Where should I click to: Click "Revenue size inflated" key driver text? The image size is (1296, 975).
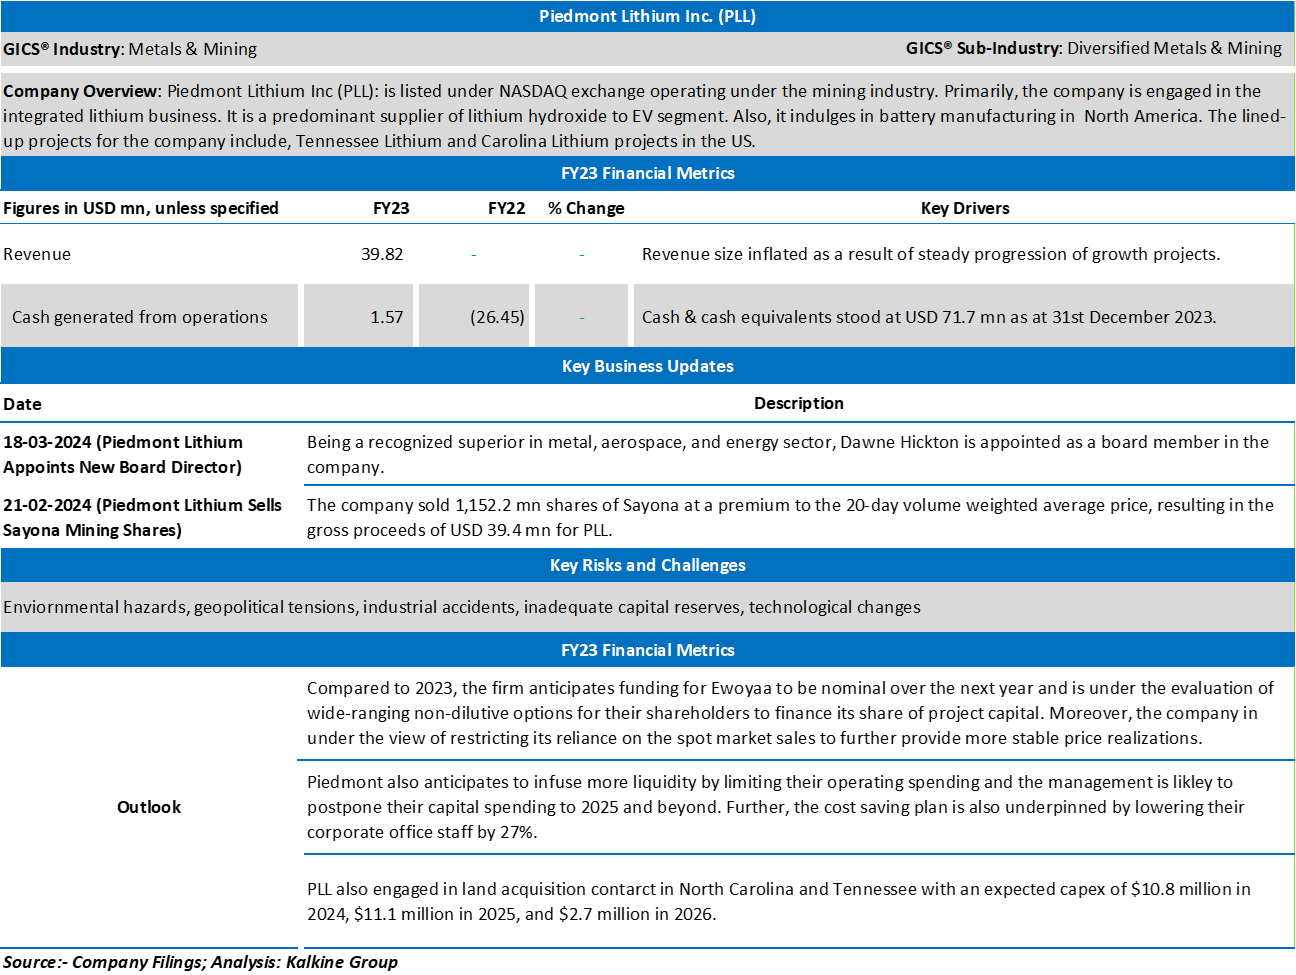pyautogui.click(x=931, y=254)
